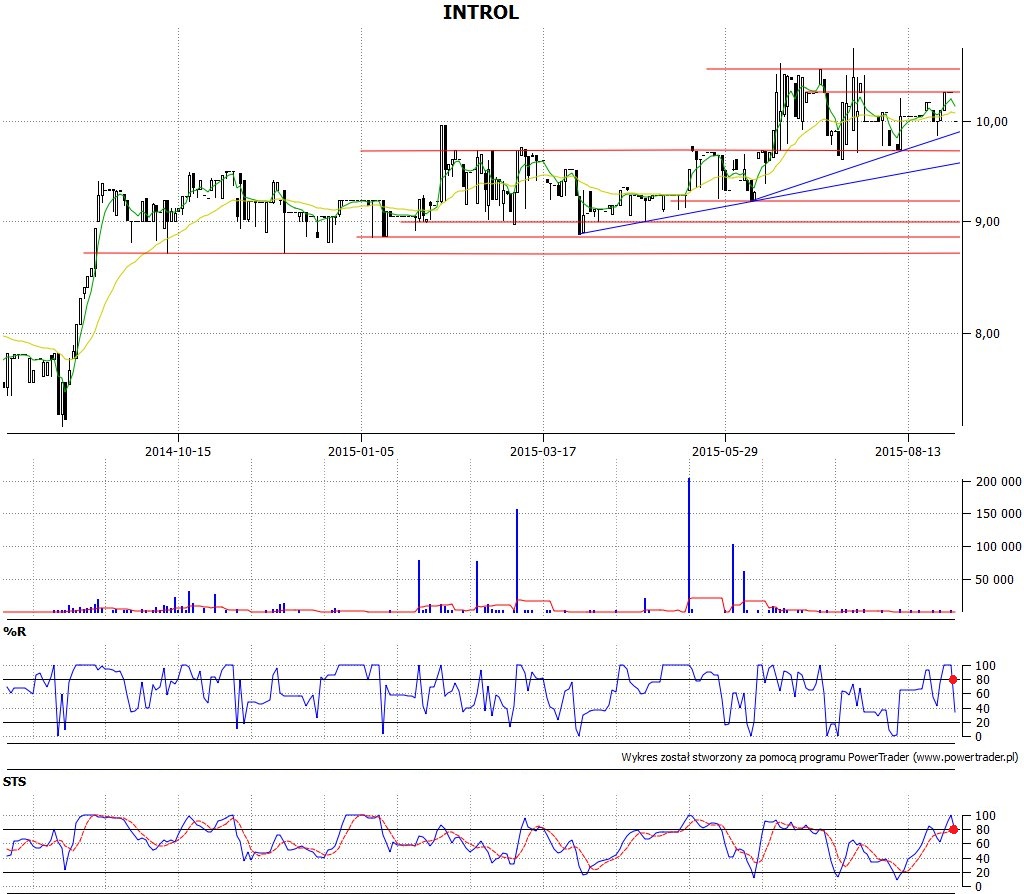Screen dimensions: 1024x894
Task: Click the red dot on the STS line
Action: (x=953, y=829)
